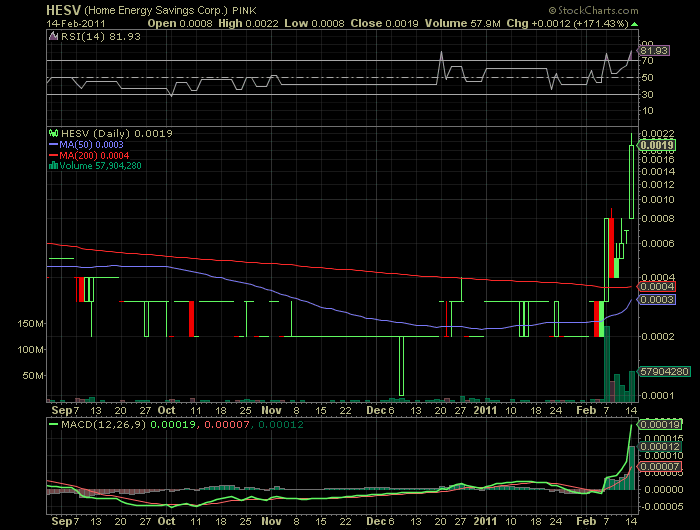Click the 50 level RSI axis label
Viewport: 700px width, 530px height.
coord(648,77)
